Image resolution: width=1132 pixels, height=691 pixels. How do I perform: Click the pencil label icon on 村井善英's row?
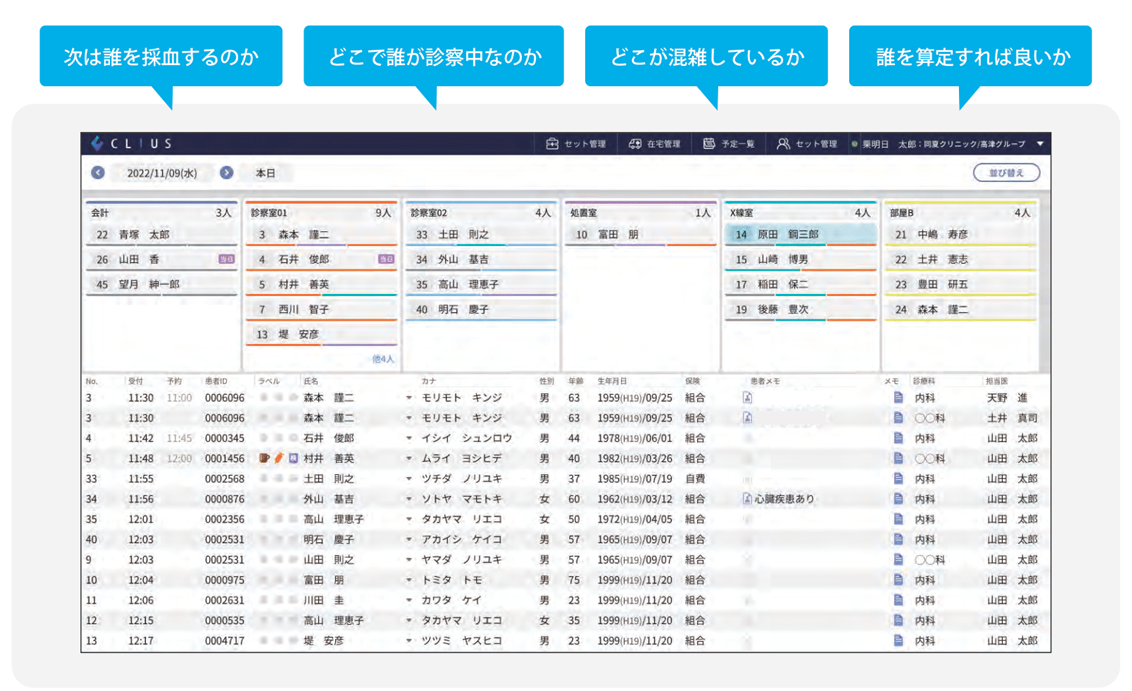click(x=278, y=460)
